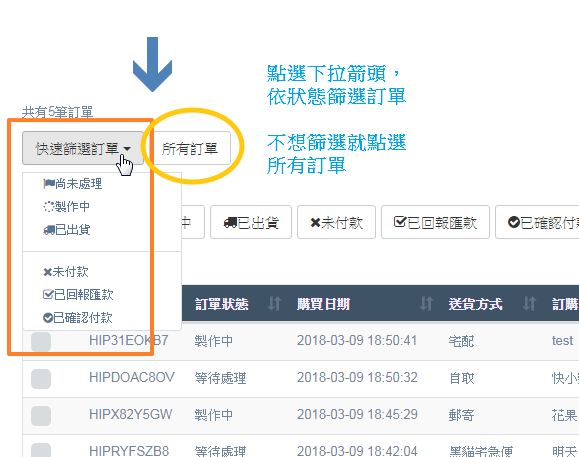Choose 已回報匯款 checkmark item in dropdown
Screen dimensions: 579x457
(x=78, y=295)
